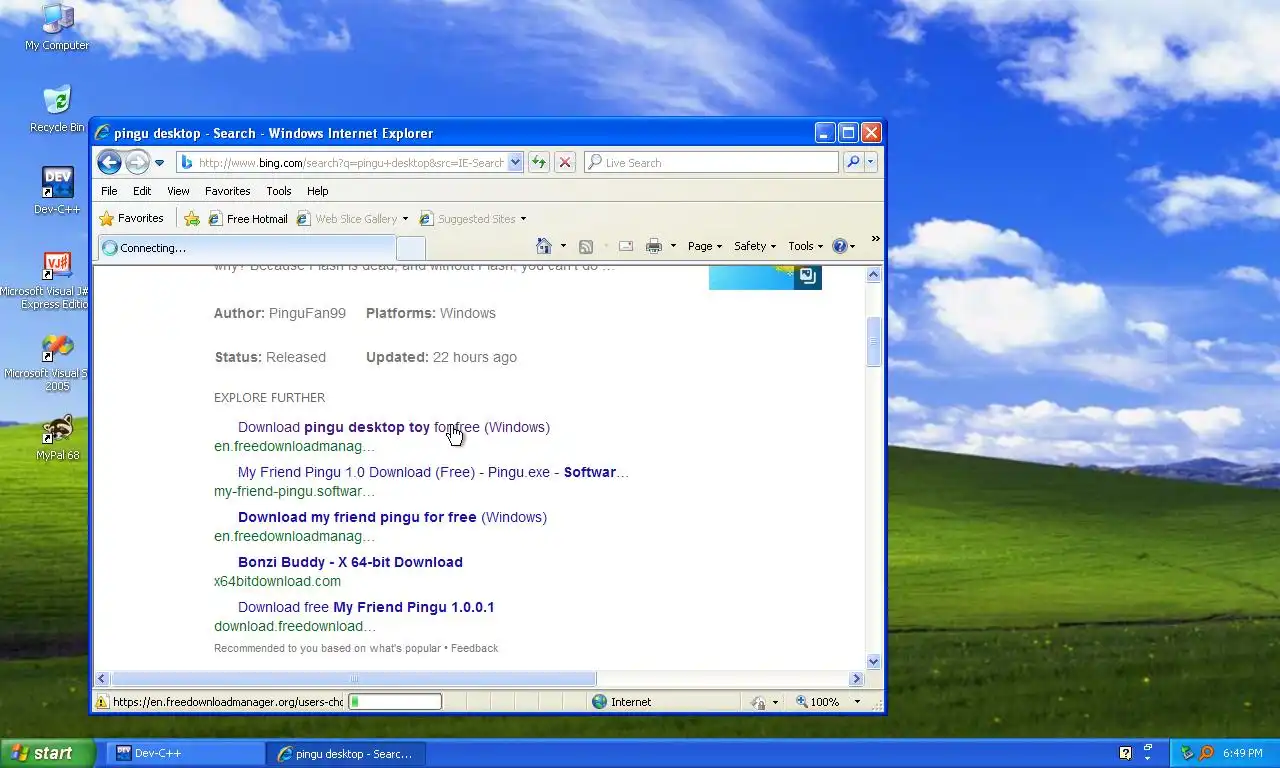Open the Windows Start button

[x=47, y=753]
